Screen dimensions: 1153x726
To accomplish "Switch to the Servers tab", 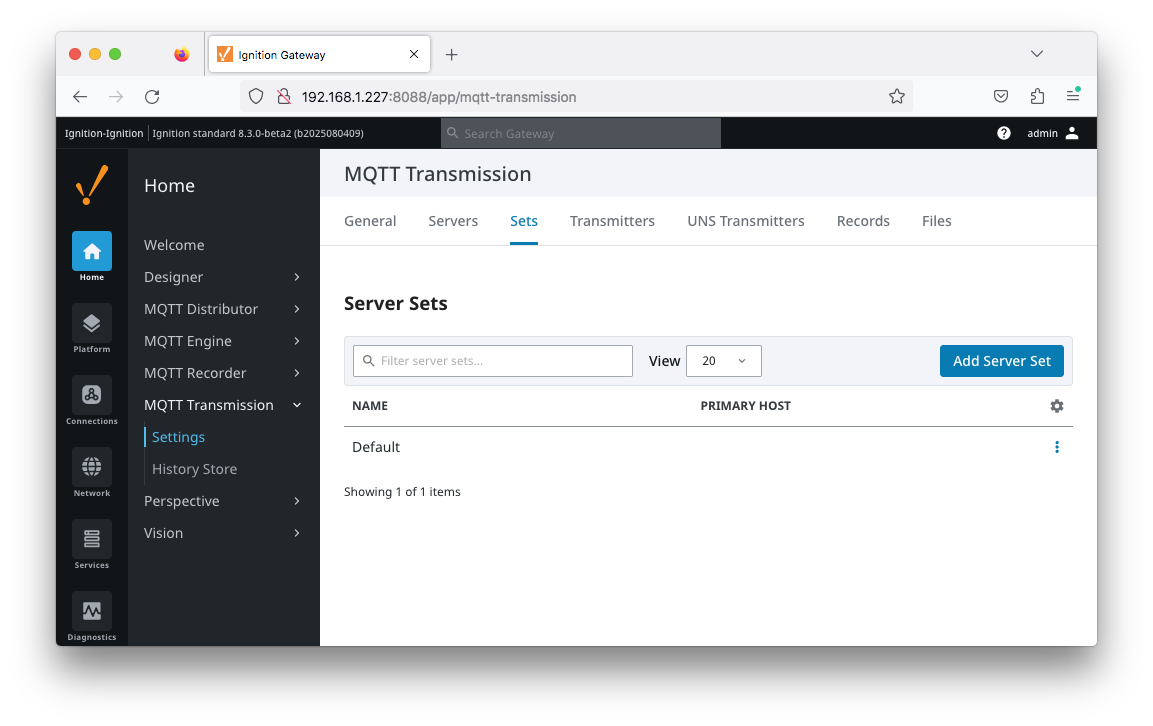I will coord(453,221).
